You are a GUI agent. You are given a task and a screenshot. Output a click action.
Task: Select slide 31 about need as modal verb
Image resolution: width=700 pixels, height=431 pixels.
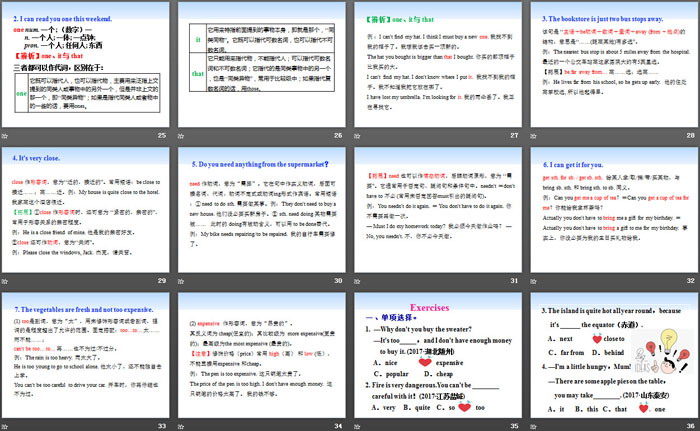coord(438,210)
